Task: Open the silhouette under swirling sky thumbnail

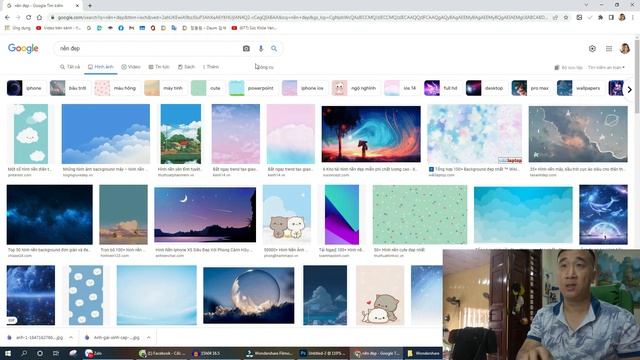Action: click(x=371, y=134)
